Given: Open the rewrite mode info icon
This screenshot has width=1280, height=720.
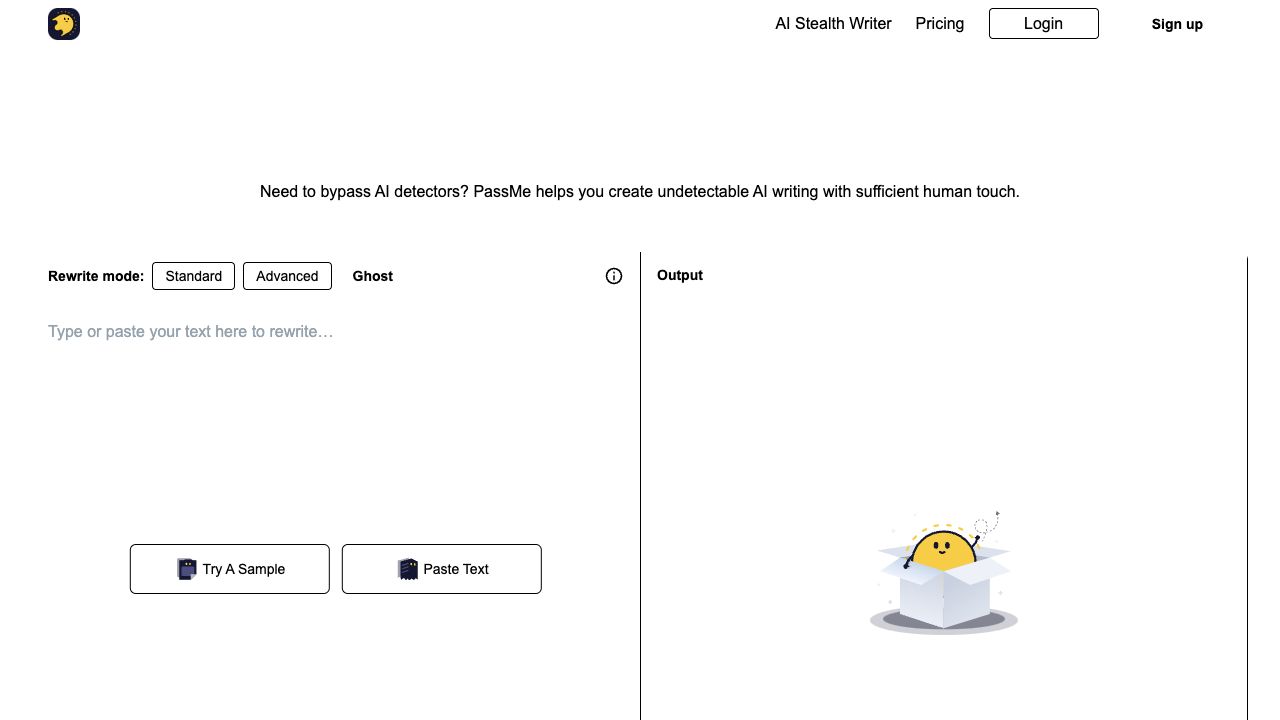Looking at the screenshot, I should point(614,276).
